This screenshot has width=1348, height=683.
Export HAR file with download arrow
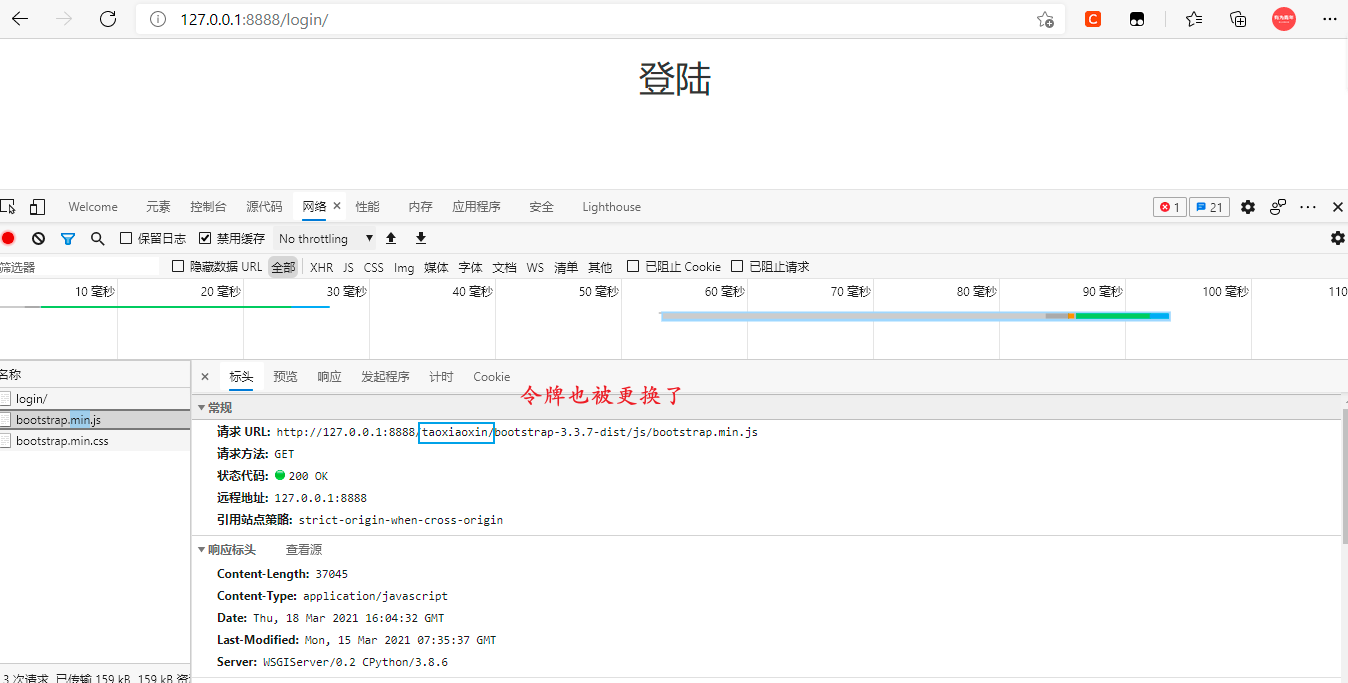(x=421, y=238)
